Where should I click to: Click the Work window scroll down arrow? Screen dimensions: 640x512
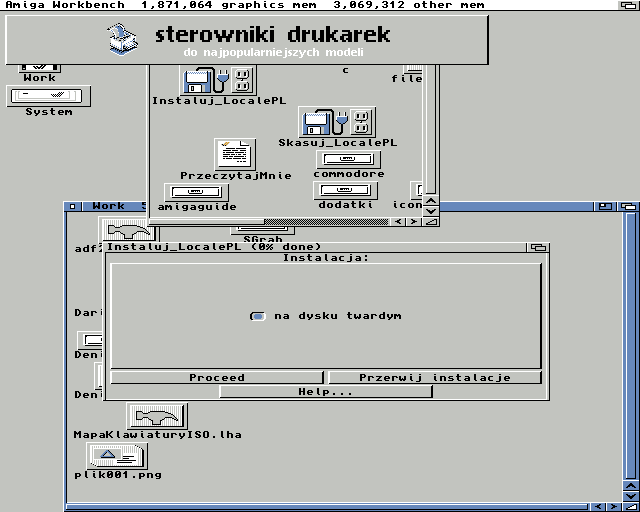(x=631, y=496)
